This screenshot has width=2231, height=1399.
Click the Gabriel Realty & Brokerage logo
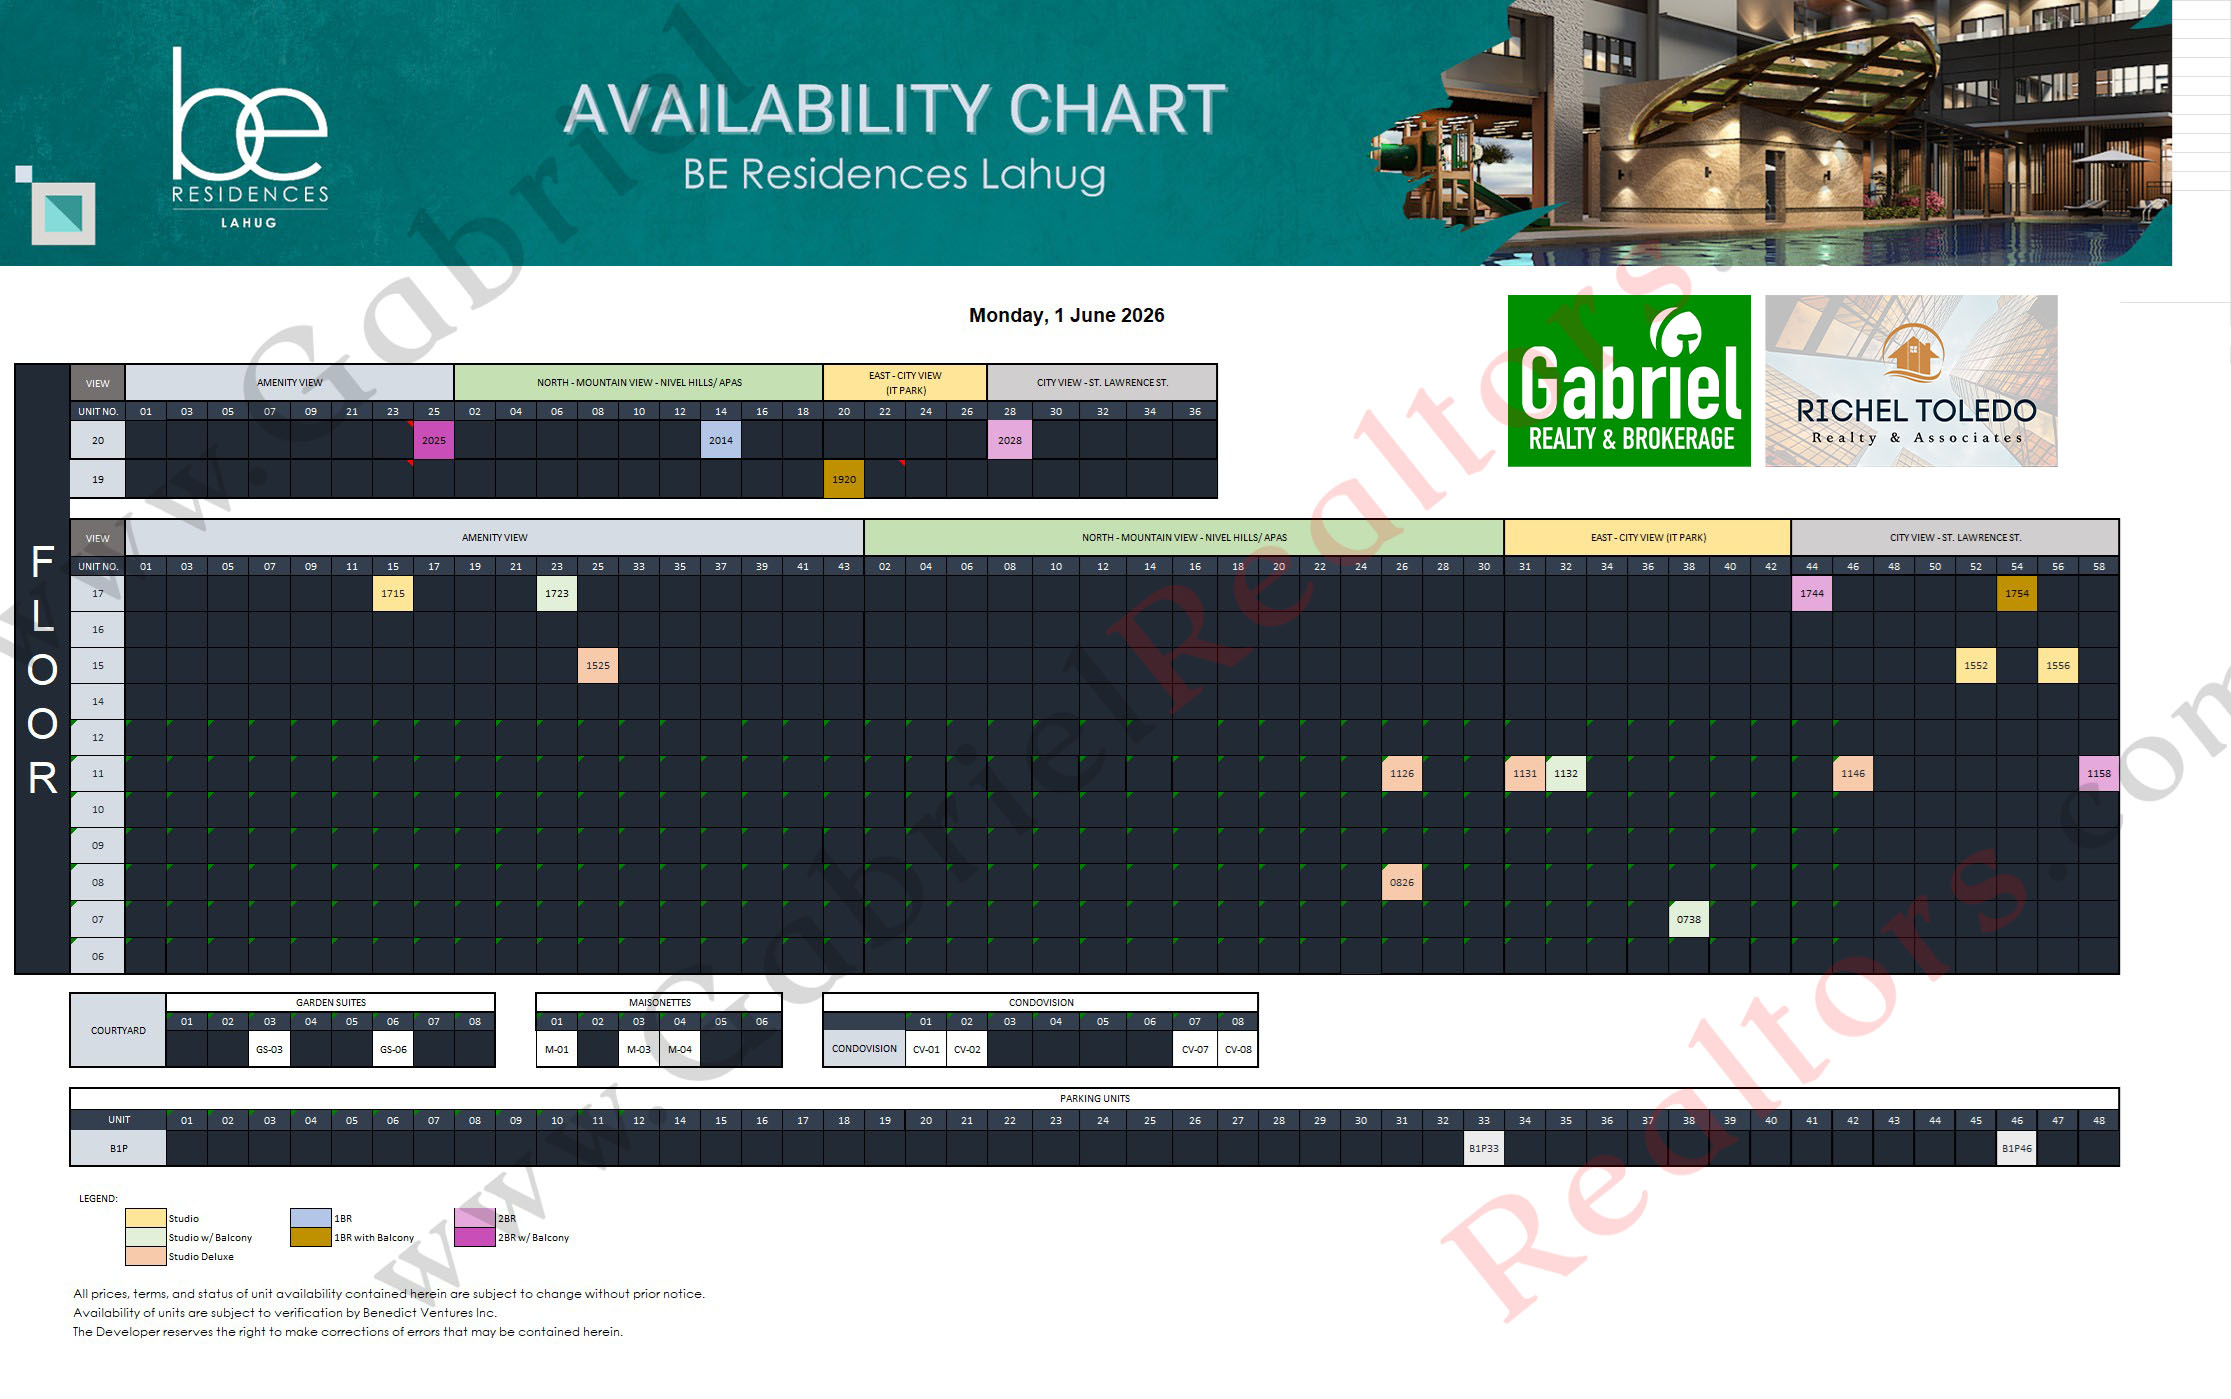[x=1629, y=381]
